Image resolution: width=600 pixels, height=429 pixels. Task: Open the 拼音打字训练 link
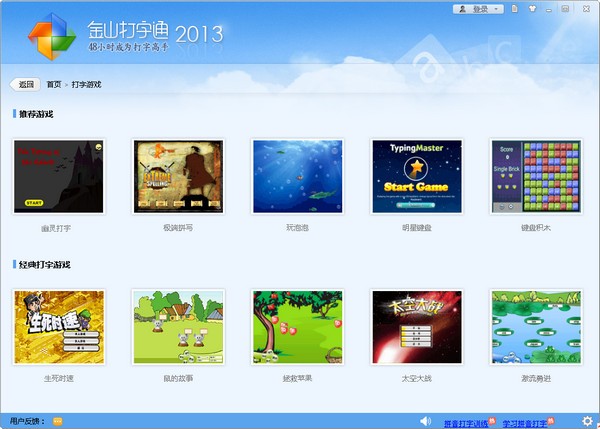tap(466, 424)
